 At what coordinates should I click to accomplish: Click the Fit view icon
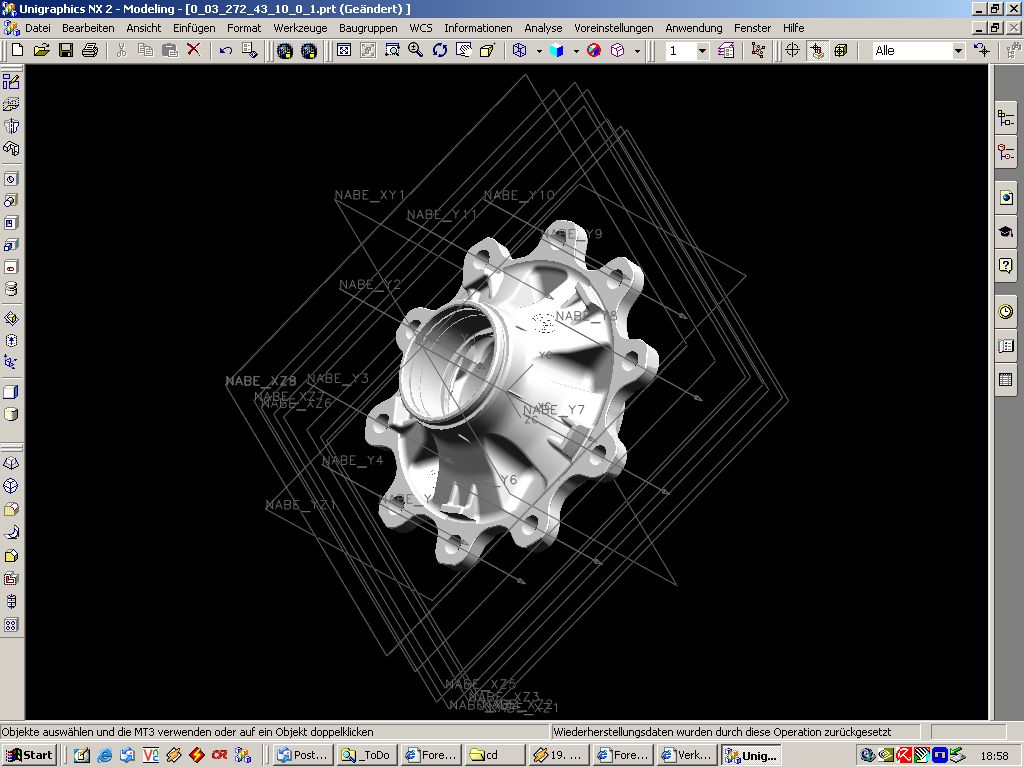[344, 50]
